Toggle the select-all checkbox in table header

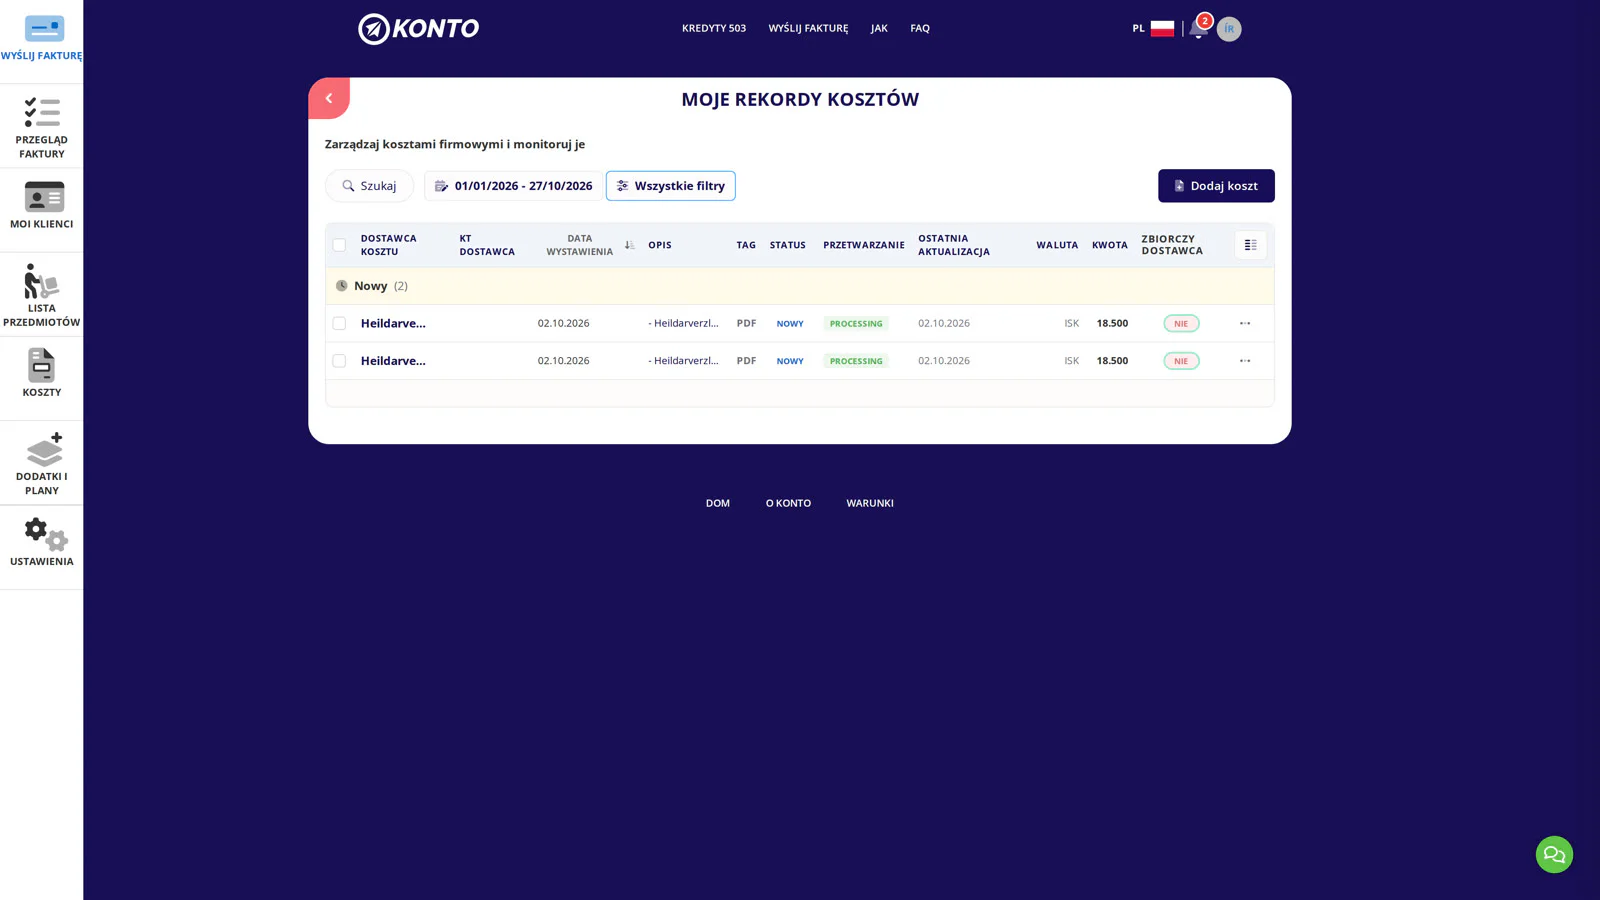tap(339, 245)
